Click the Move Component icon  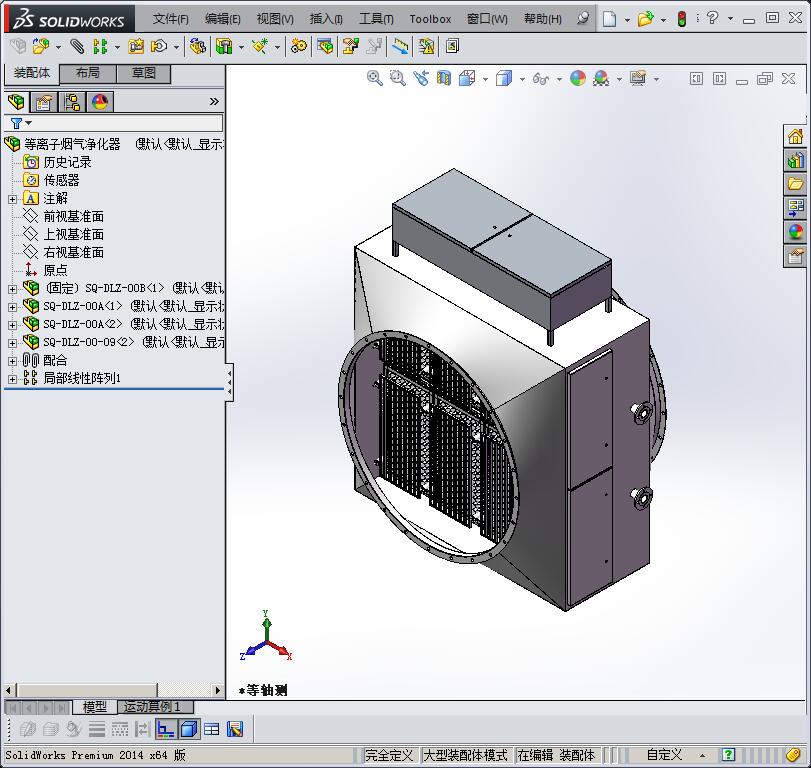[x=159, y=47]
